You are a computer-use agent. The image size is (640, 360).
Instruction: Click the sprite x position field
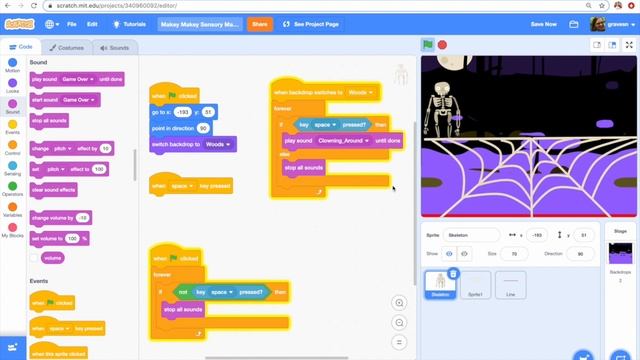(537, 235)
